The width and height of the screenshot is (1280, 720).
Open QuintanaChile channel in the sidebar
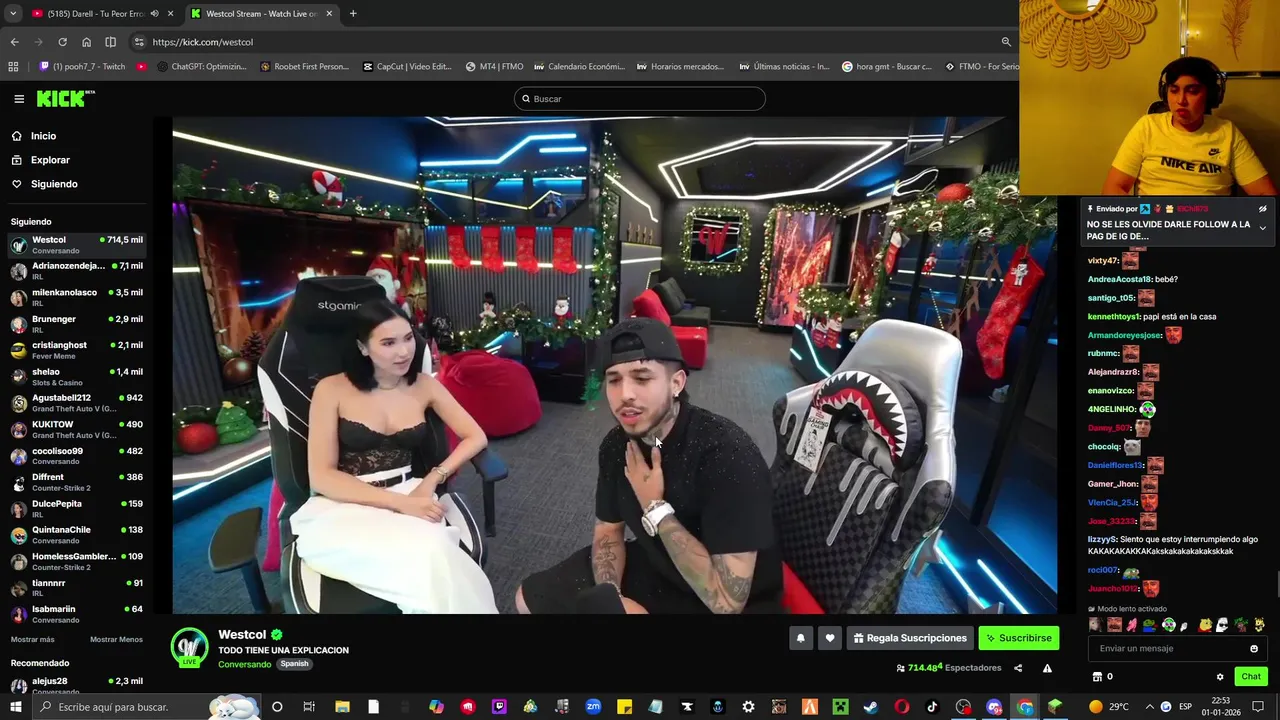click(x=76, y=535)
